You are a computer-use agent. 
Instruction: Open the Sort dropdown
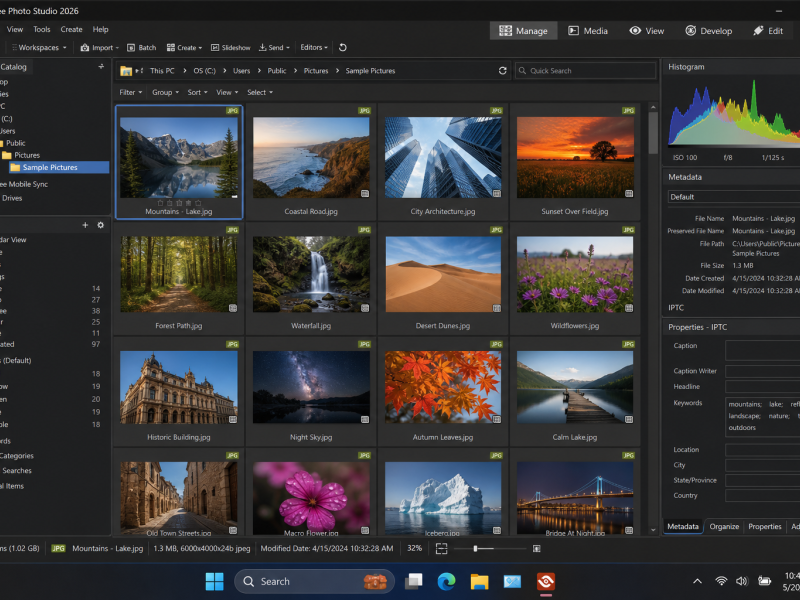pos(197,92)
